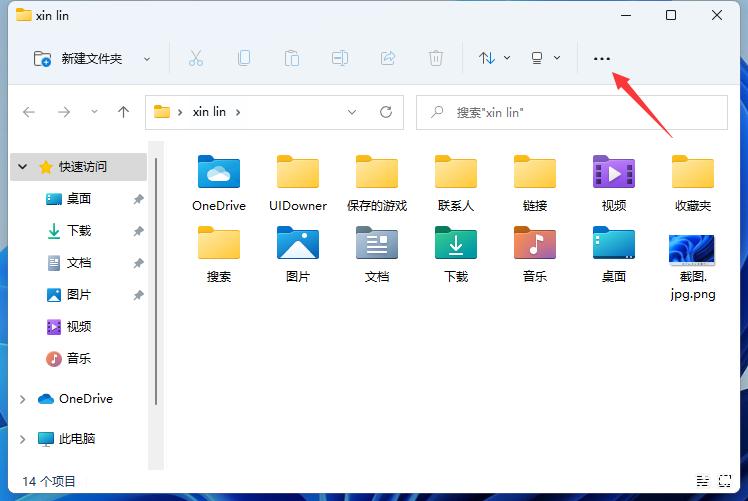This screenshot has width=748, height=501.
Task: Select the 视频 folder in file area
Action: (614, 184)
